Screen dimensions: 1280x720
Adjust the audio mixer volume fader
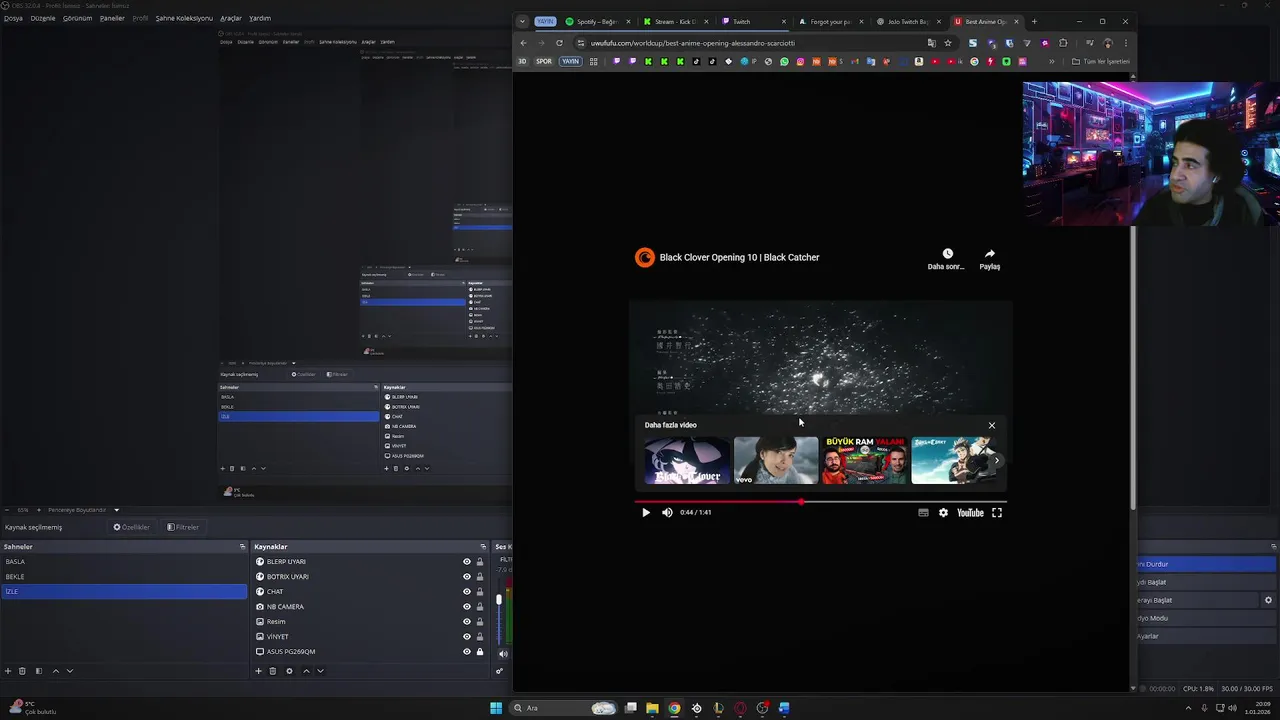[x=499, y=600]
